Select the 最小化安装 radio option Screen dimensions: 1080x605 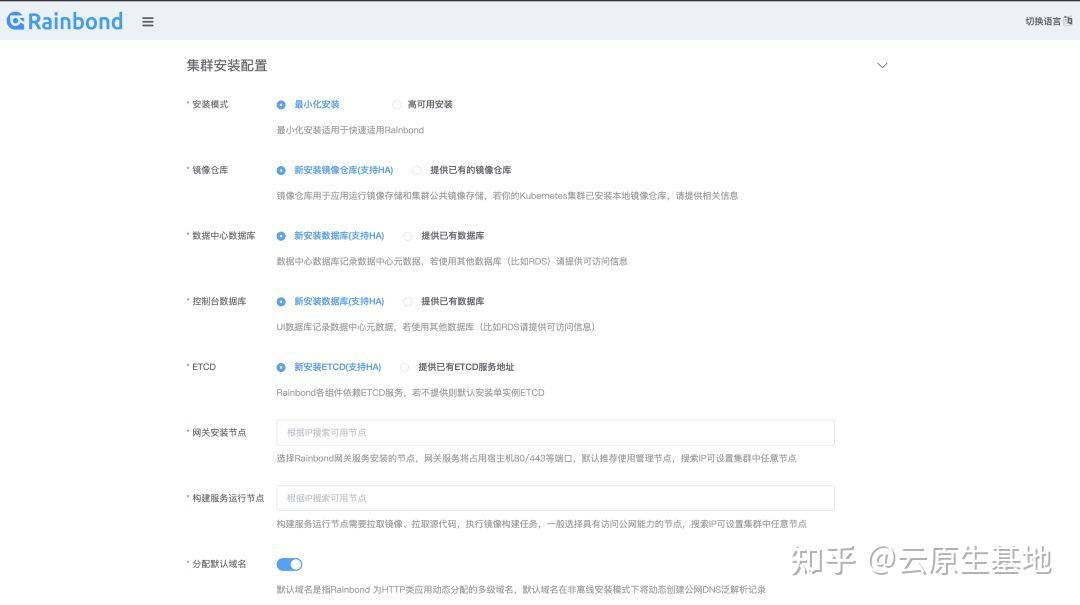point(279,104)
